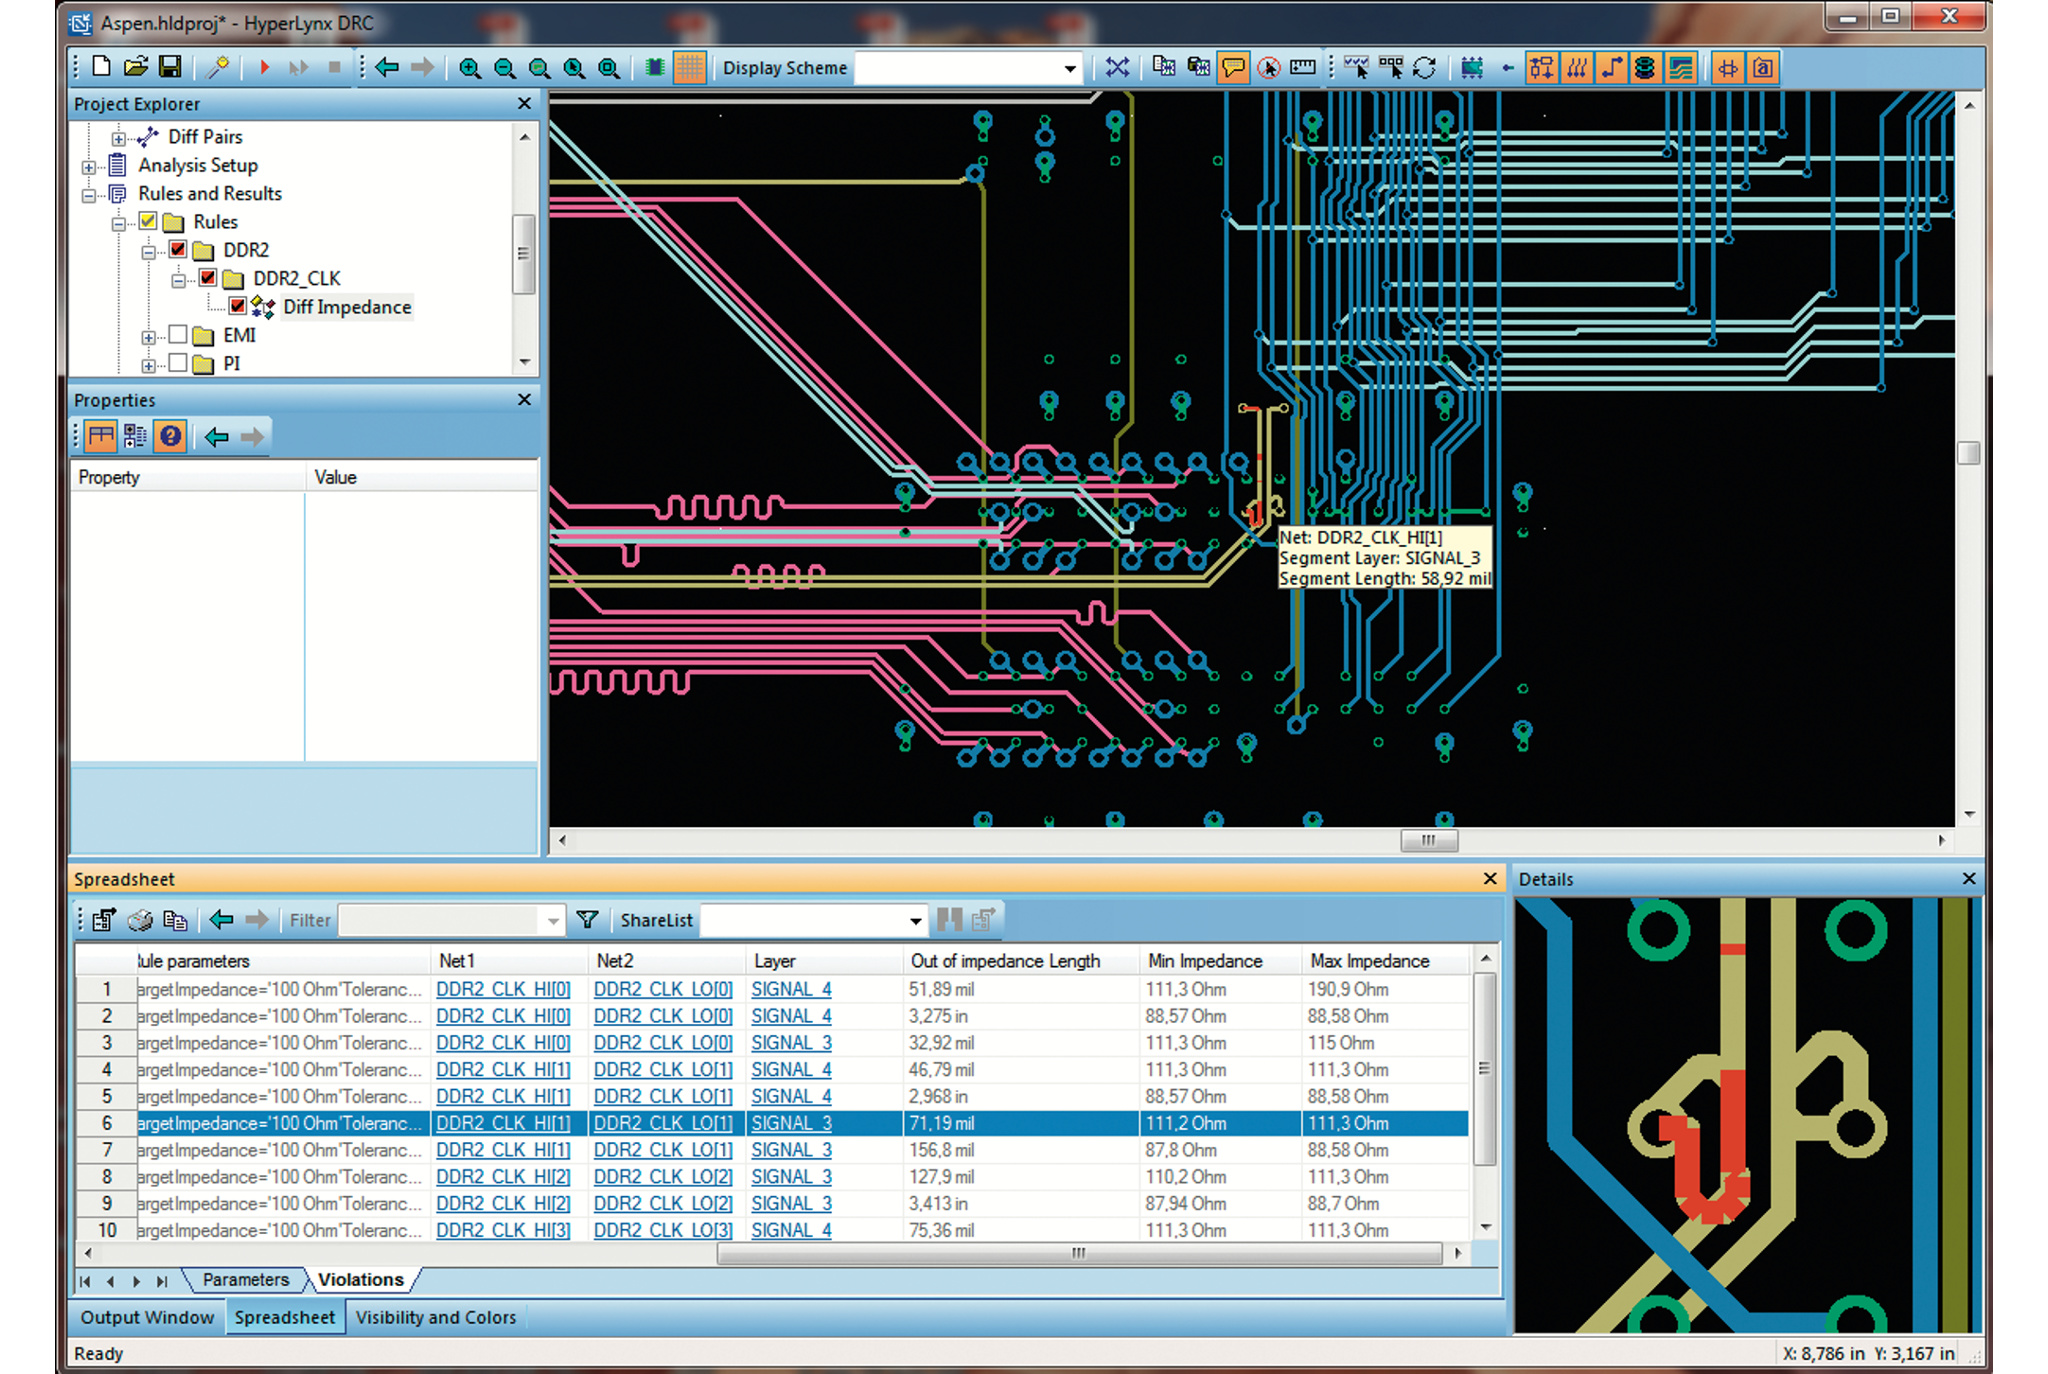Expand the Analysis Setup tree node
2048x1374 pixels.
[89, 166]
